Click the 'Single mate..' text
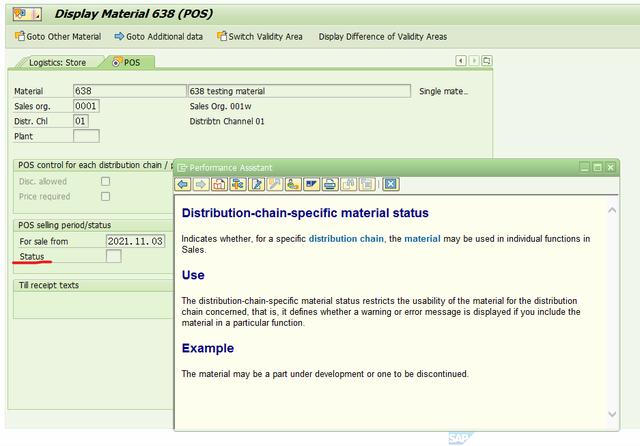 tap(443, 91)
